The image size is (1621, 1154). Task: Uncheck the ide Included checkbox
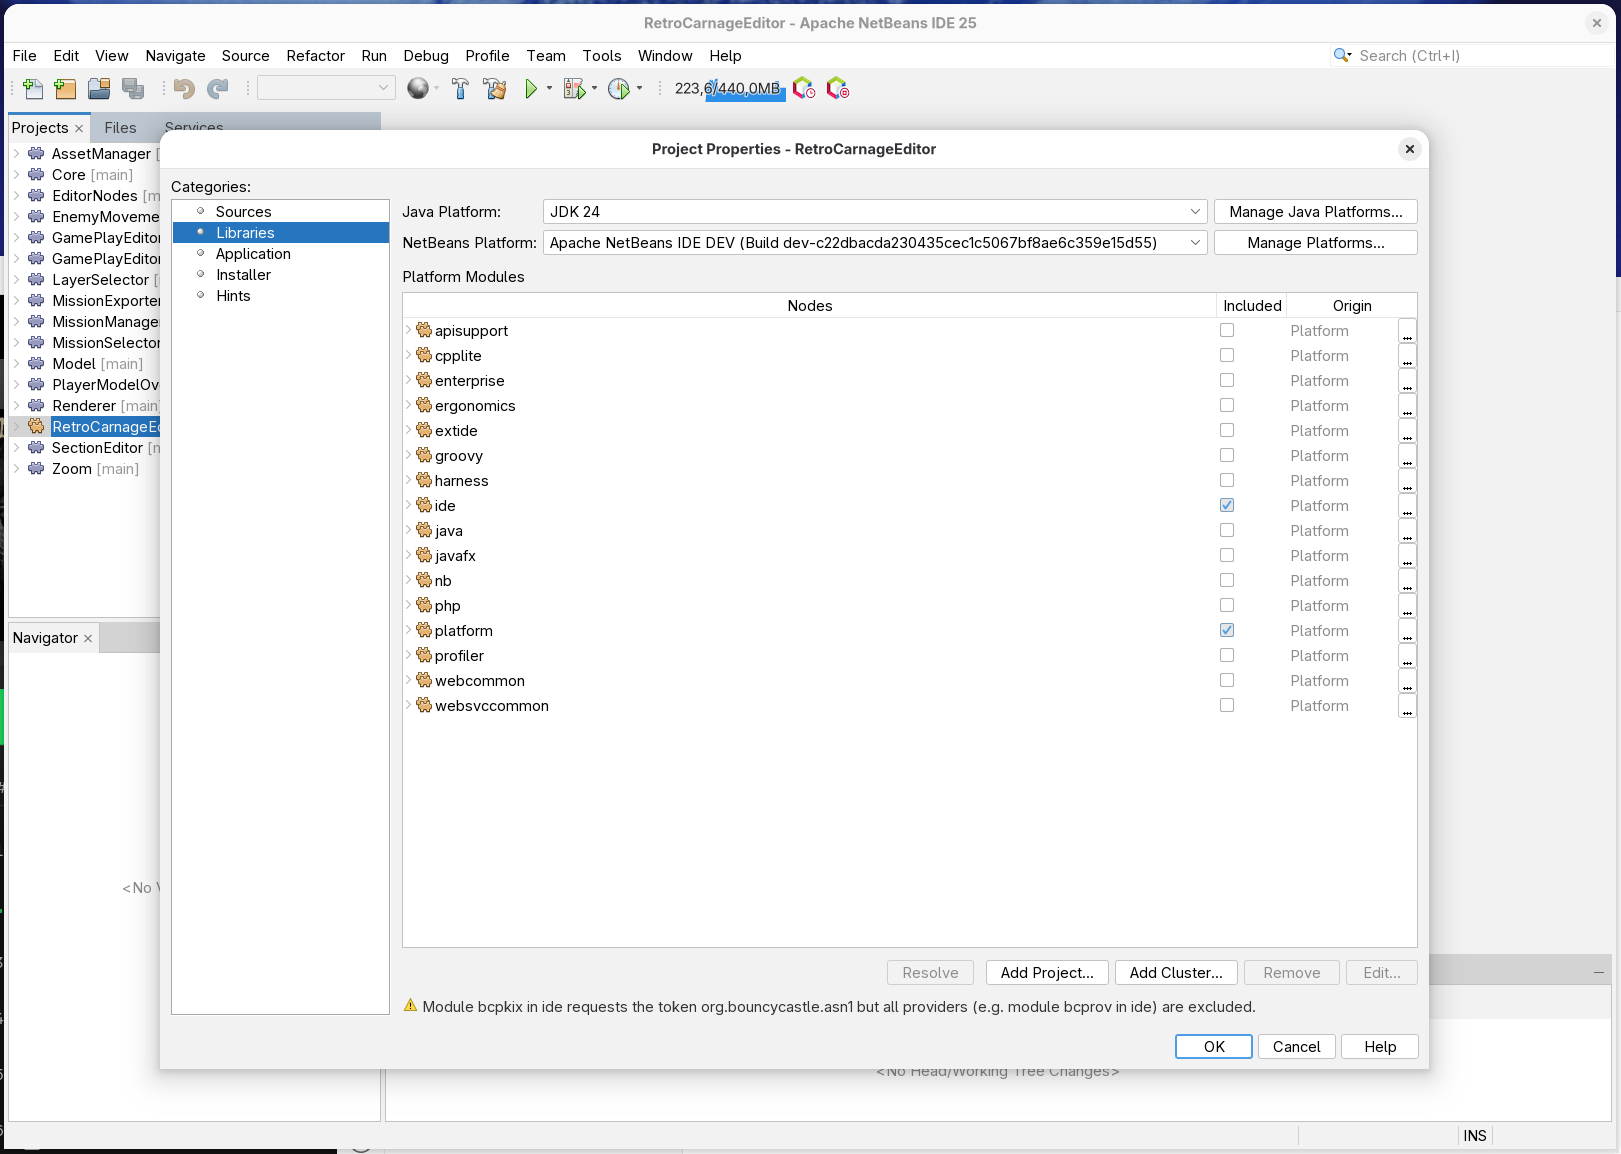(x=1227, y=505)
